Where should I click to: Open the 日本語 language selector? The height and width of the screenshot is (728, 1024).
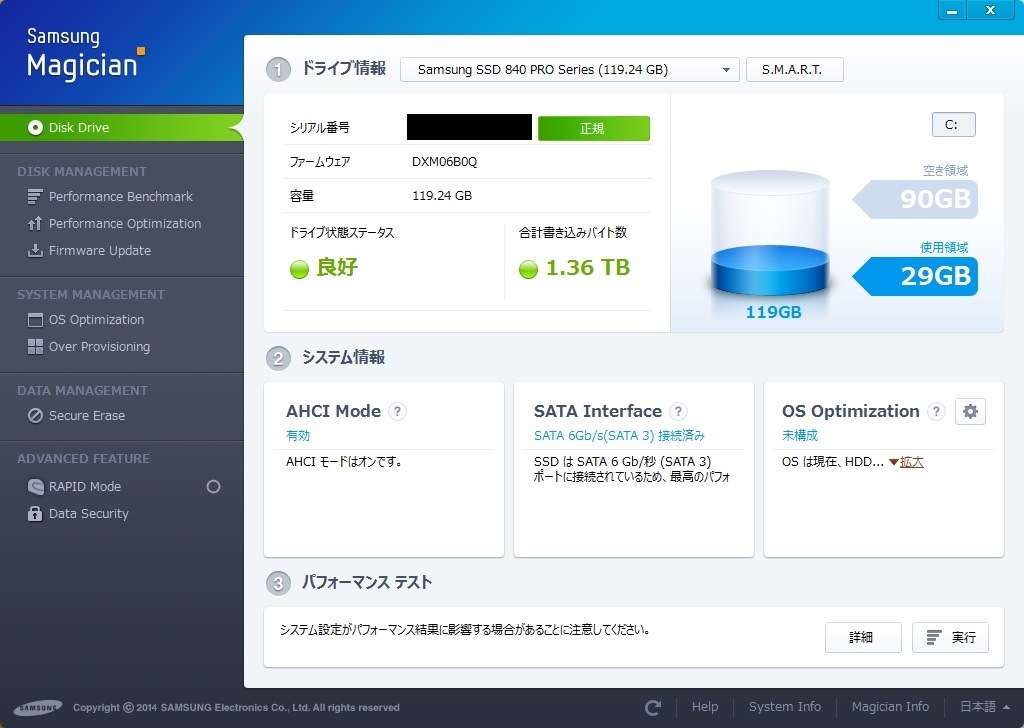point(985,706)
